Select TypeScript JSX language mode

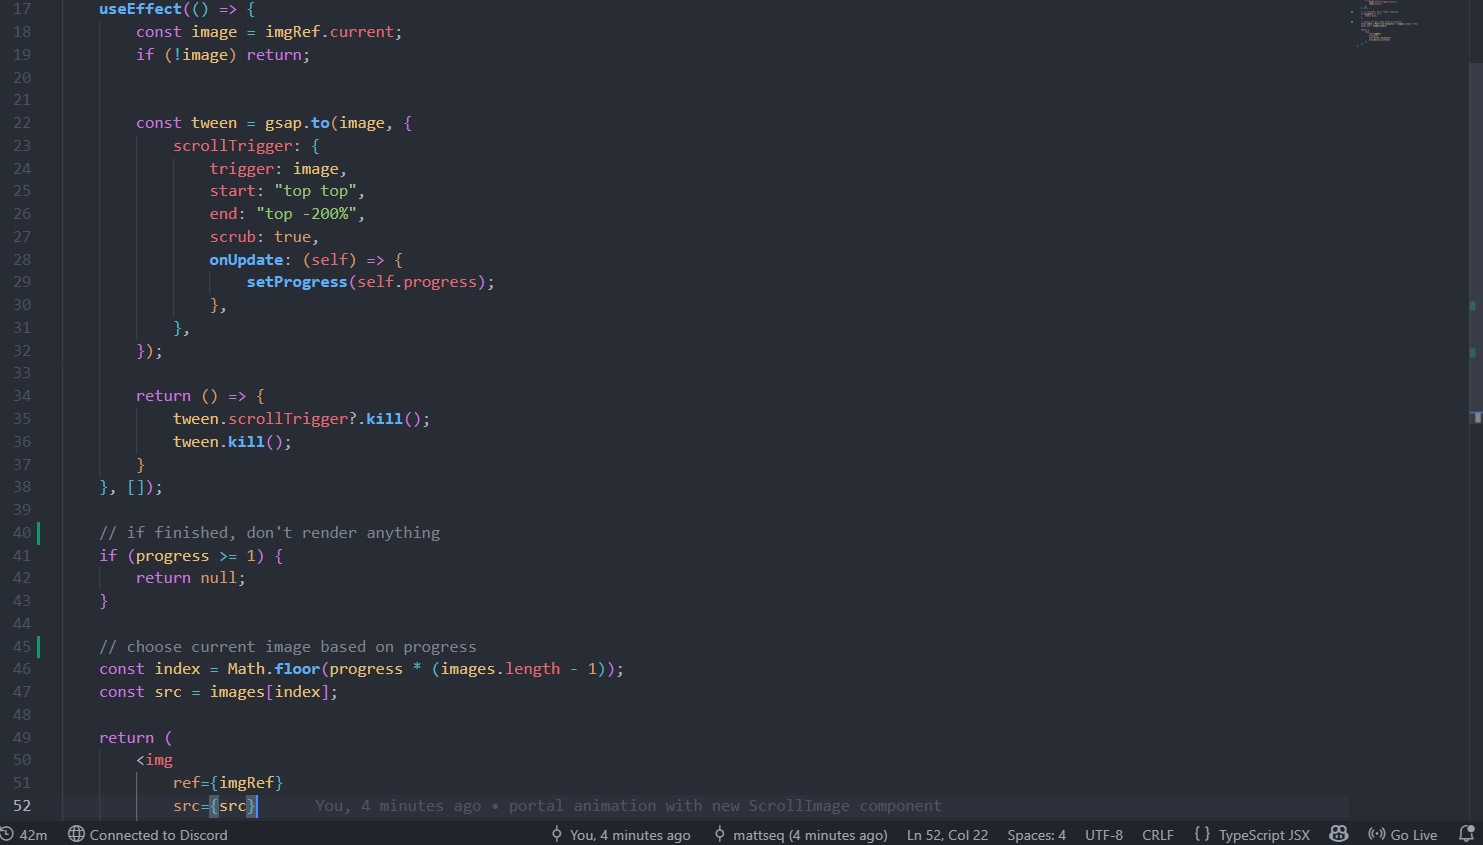(1264, 835)
